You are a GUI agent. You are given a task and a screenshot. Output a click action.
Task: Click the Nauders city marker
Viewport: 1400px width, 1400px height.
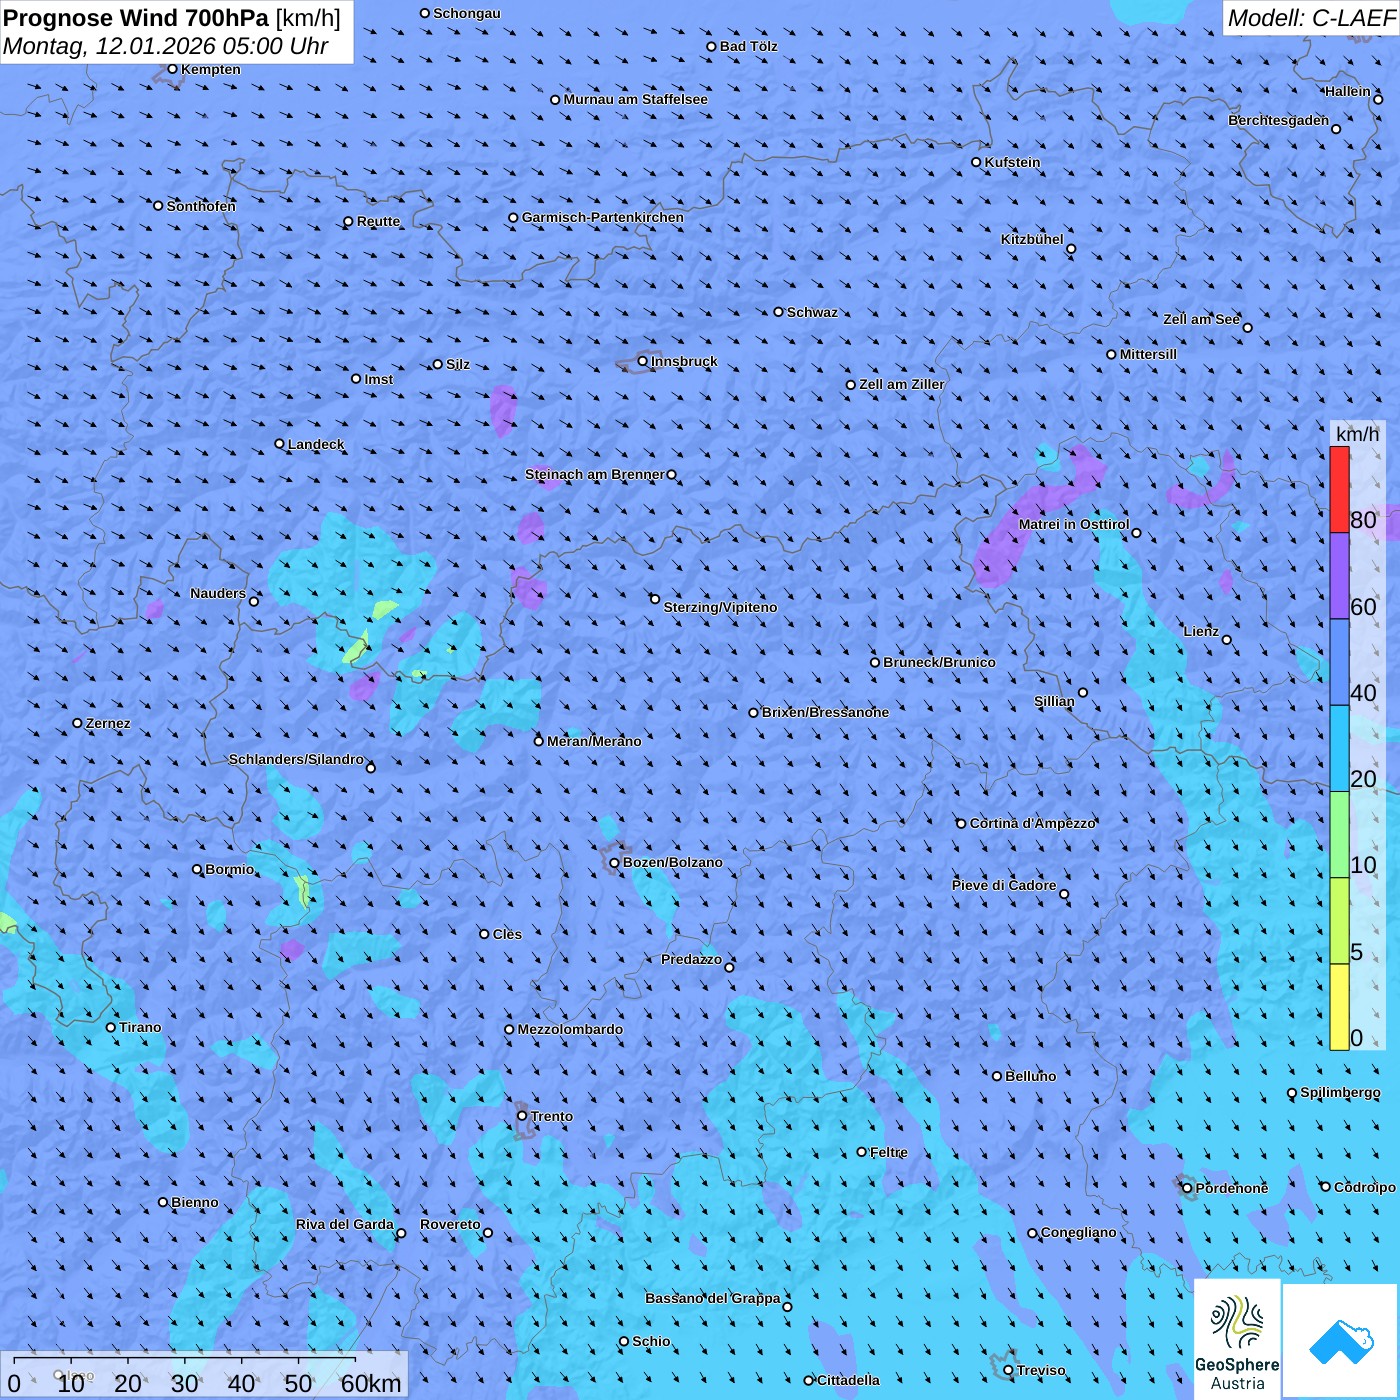click(x=254, y=601)
